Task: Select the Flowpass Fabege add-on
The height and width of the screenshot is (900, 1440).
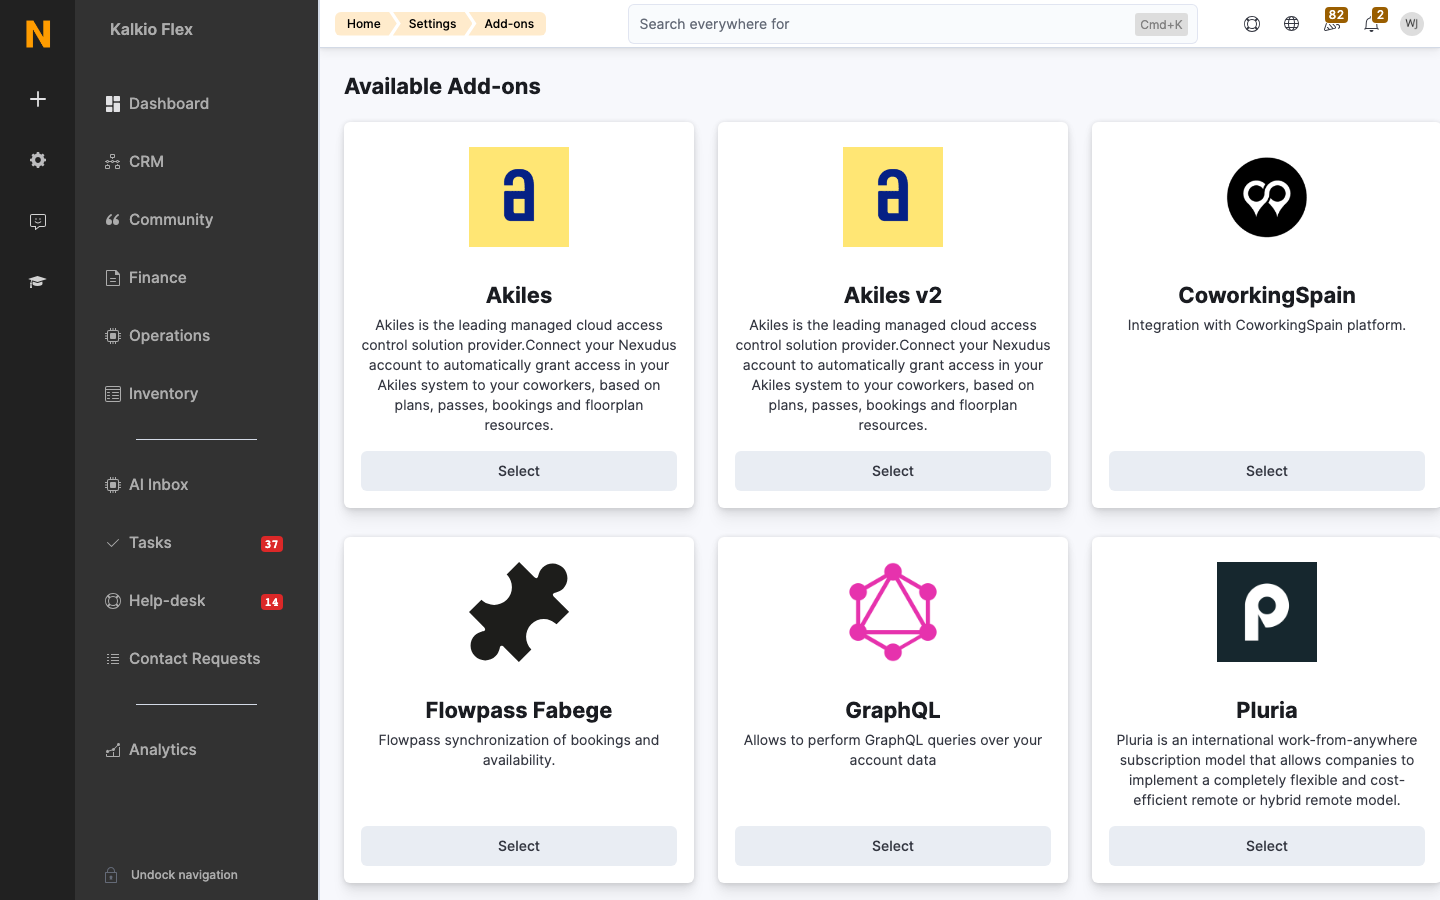Action: click(x=519, y=846)
